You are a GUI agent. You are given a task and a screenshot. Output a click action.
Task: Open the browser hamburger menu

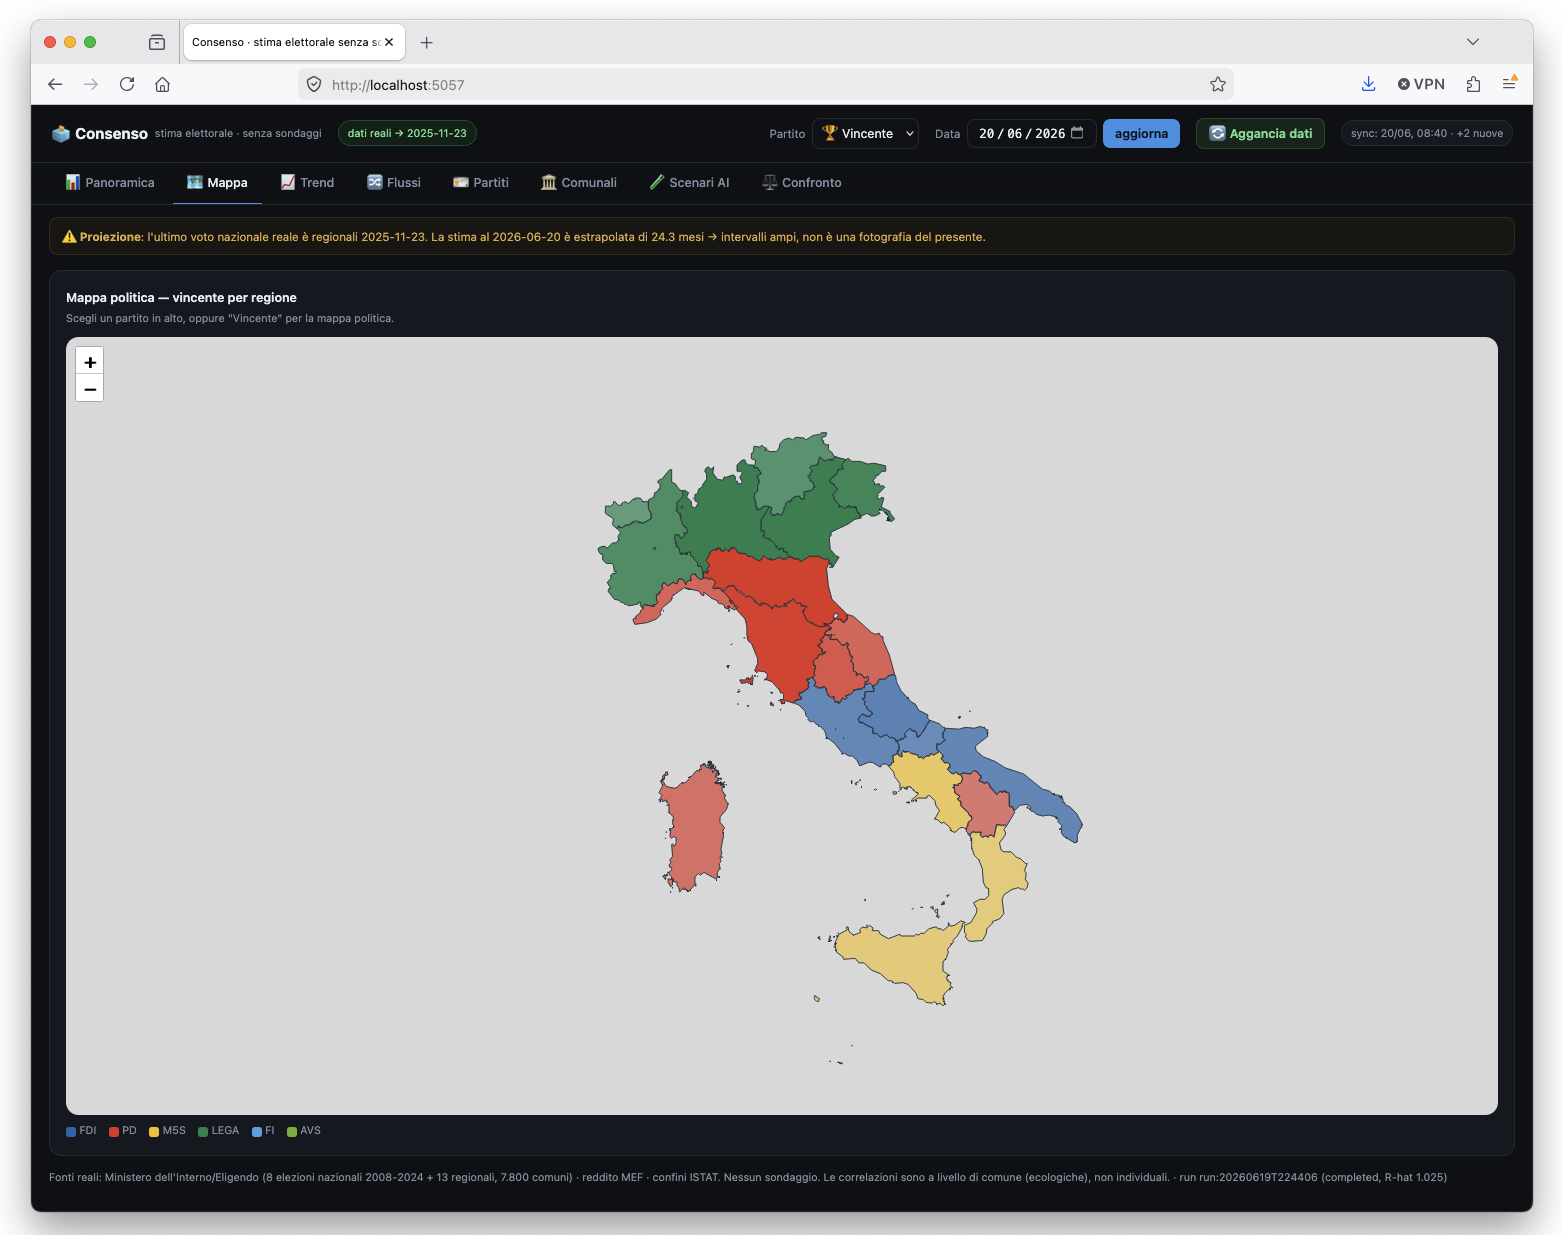coord(1509,84)
